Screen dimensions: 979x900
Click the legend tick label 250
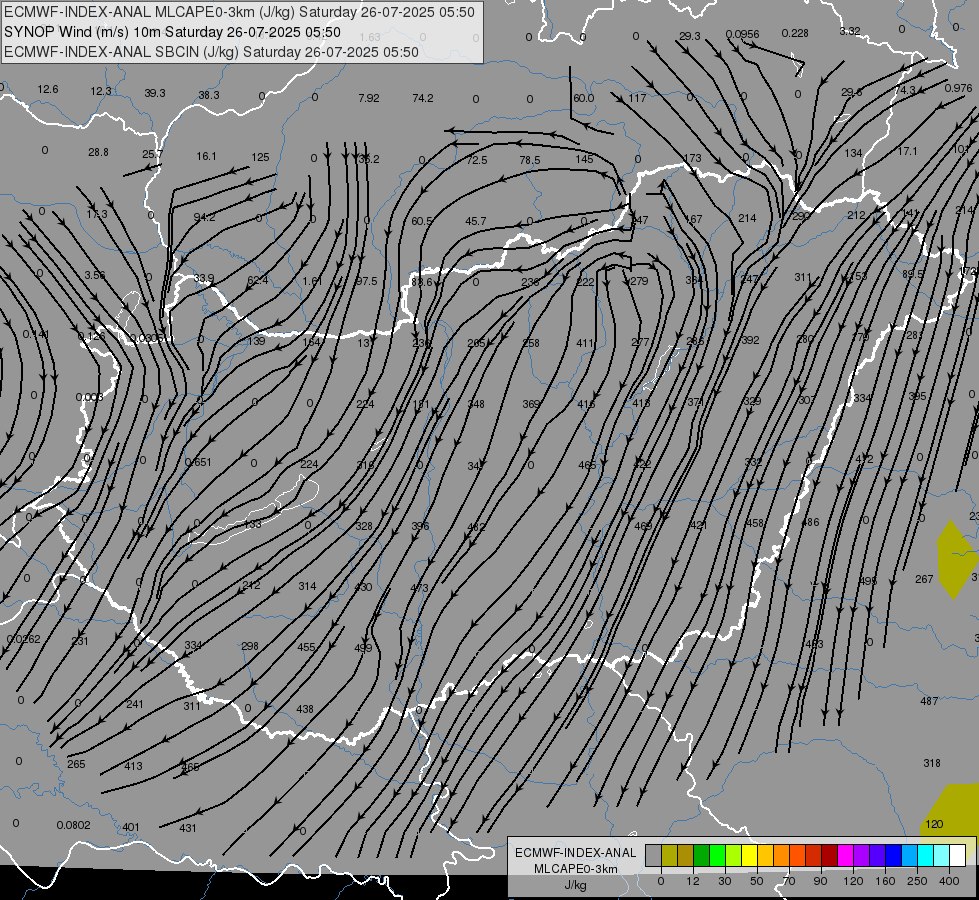point(917,881)
